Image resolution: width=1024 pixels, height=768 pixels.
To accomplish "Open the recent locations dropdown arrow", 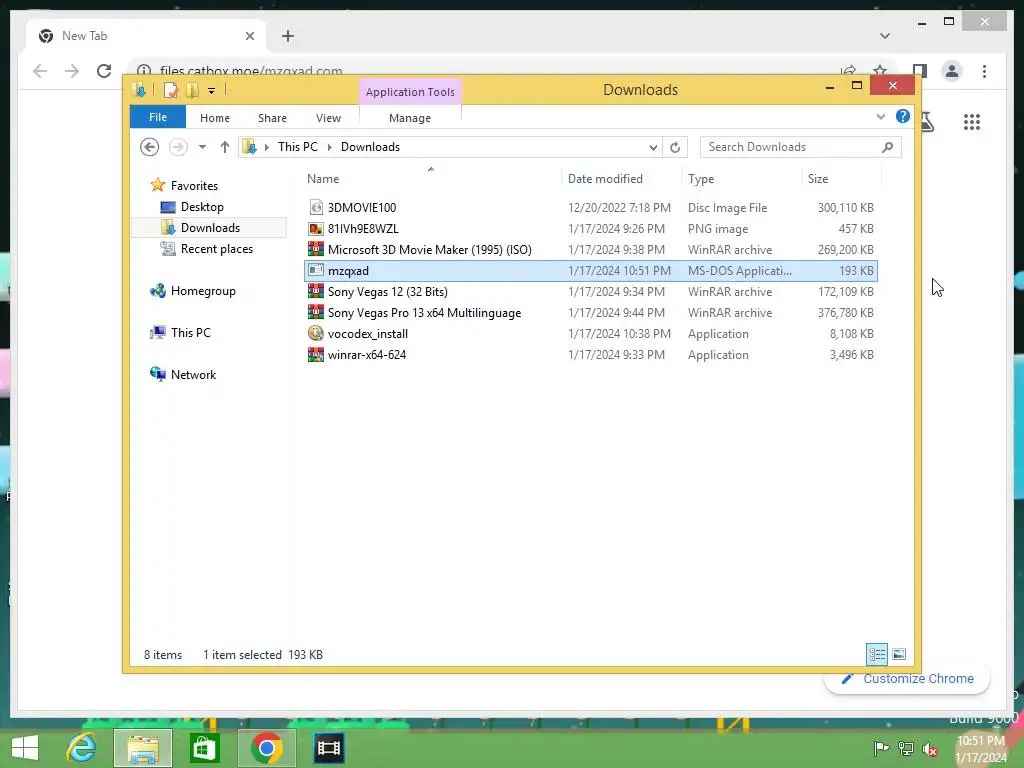I will (202, 147).
